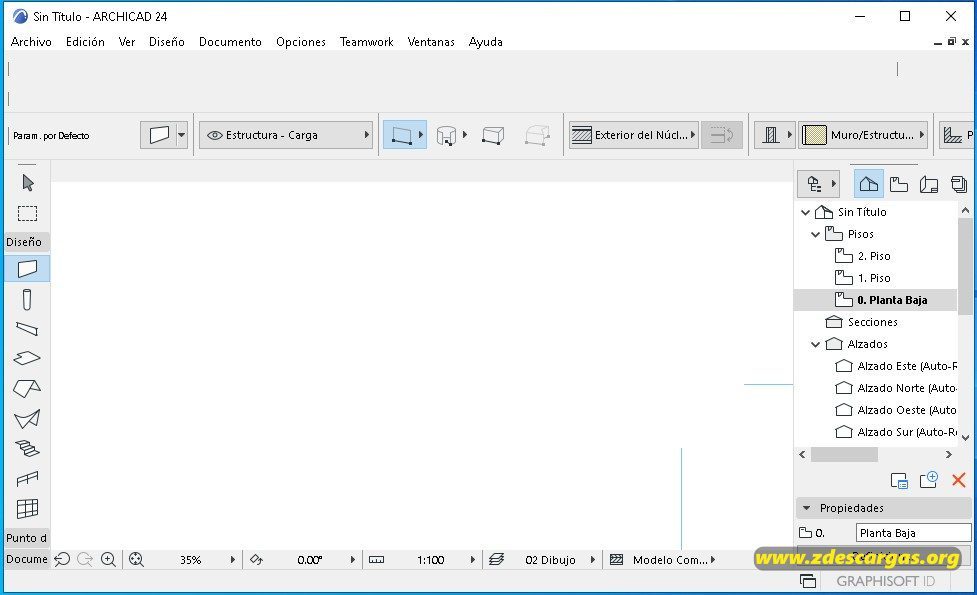
Task: Open the Muro/Estructu... building material dropdown
Action: tap(863, 135)
